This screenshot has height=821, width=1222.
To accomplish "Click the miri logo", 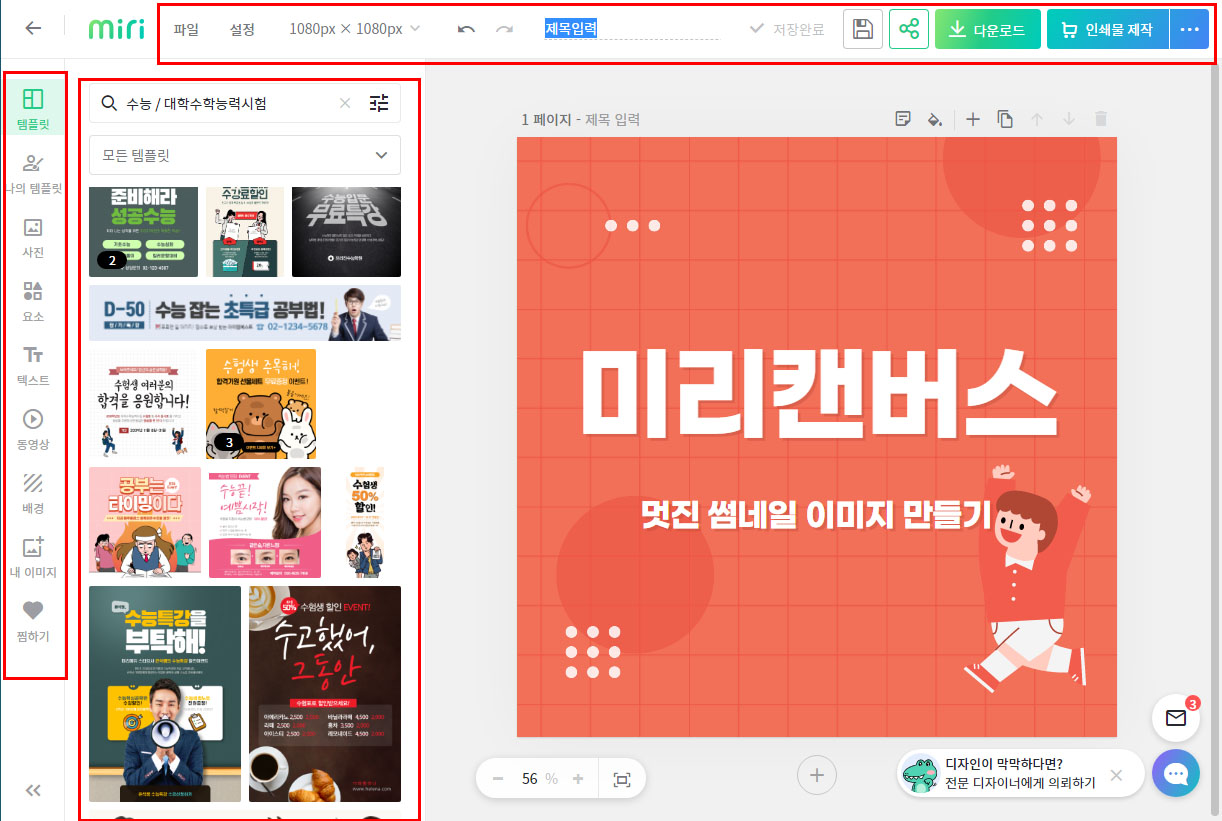I will pyautogui.click(x=116, y=29).
